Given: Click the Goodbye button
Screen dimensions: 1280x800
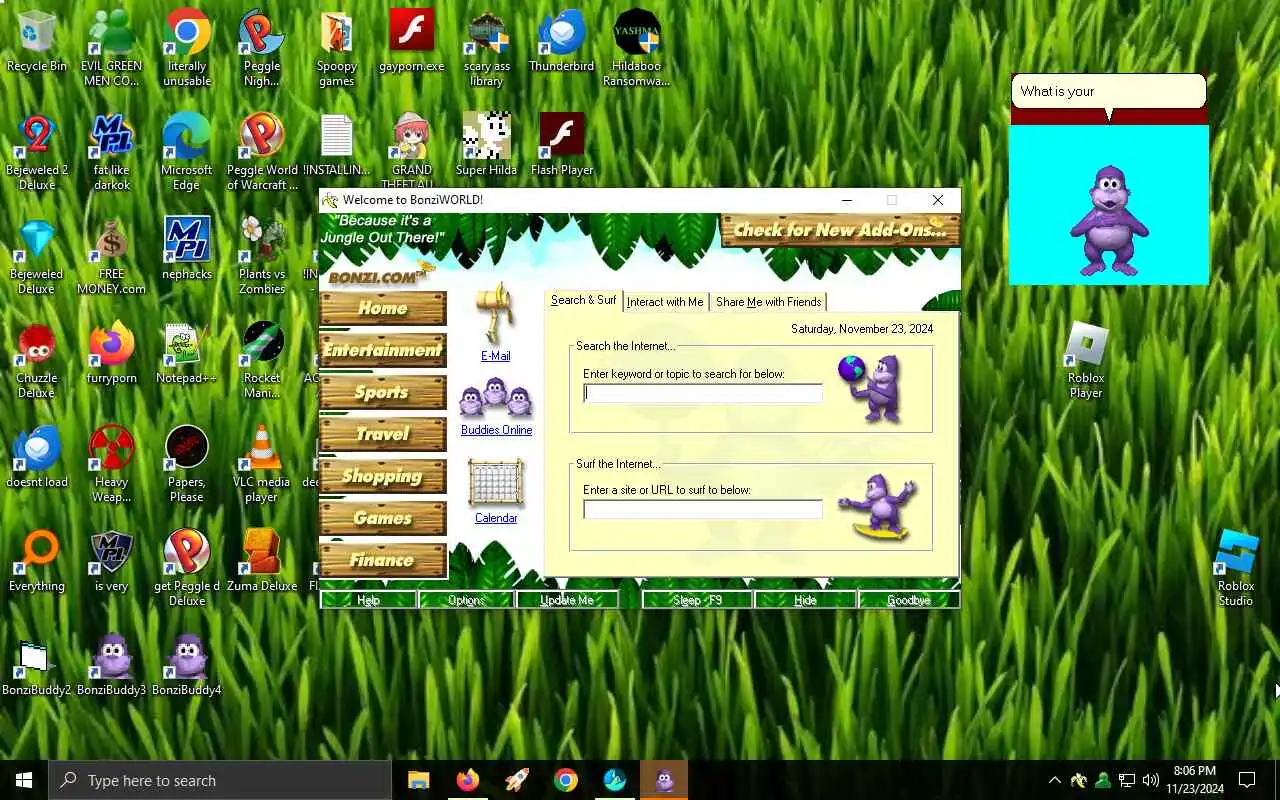Looking at the screenshot, I should (908, 600).
